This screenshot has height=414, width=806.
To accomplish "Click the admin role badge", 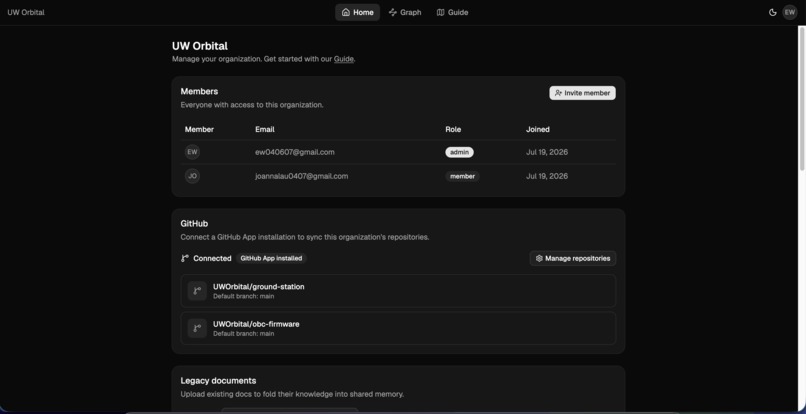I will point(459,152).
